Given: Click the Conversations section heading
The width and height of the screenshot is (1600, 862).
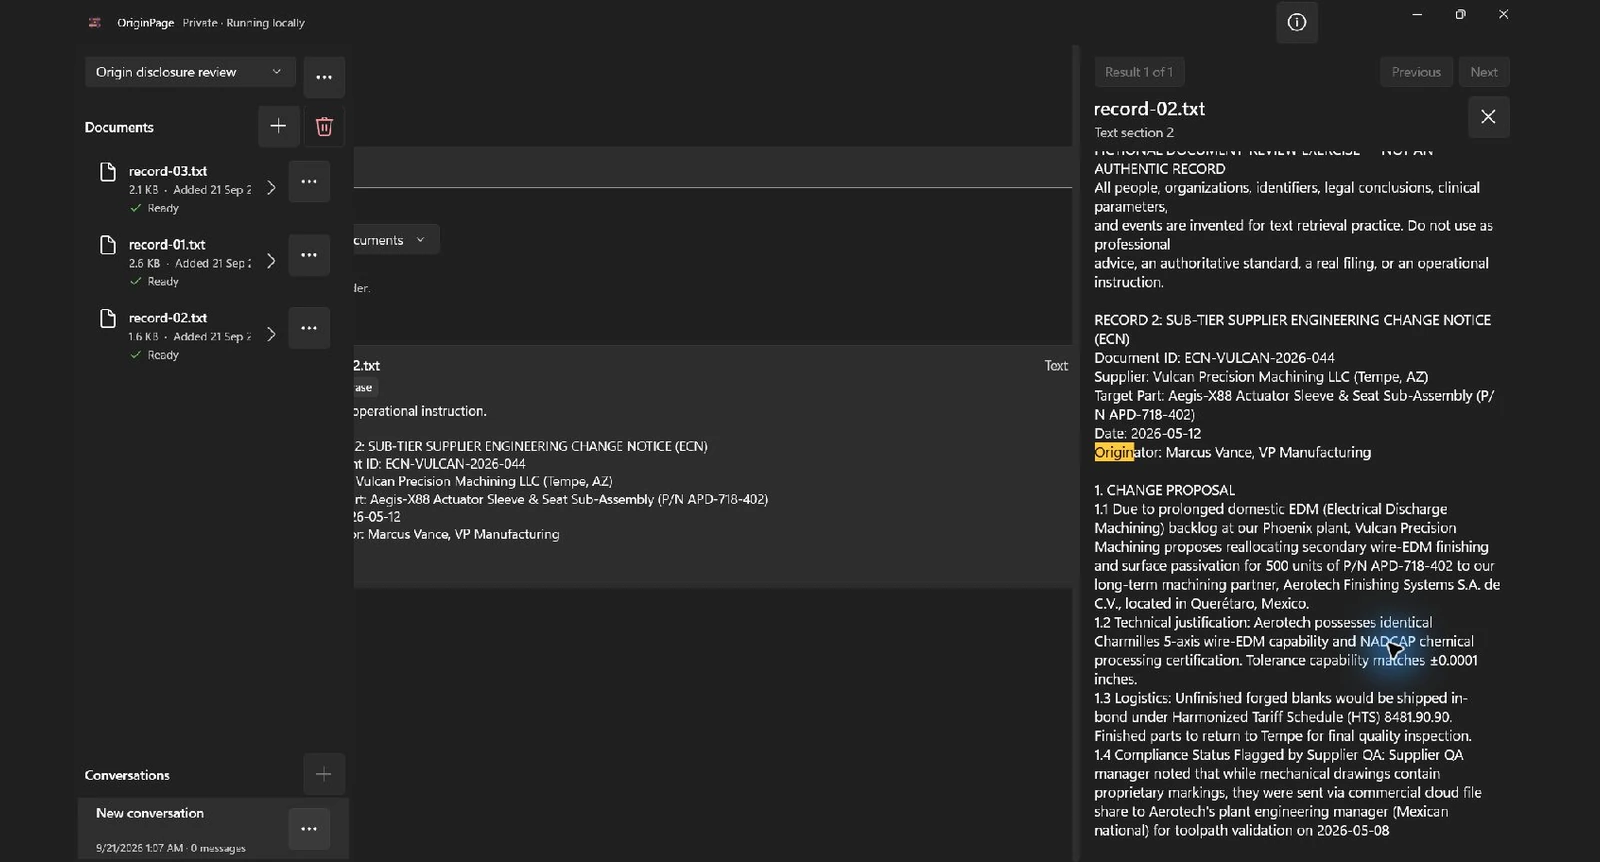Looking at the screenshot, I should point(127,775).
